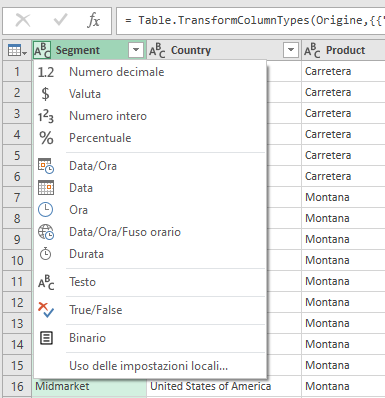
Task: Click the cancel X icon in formula bar
Action: tap(23, 21)
